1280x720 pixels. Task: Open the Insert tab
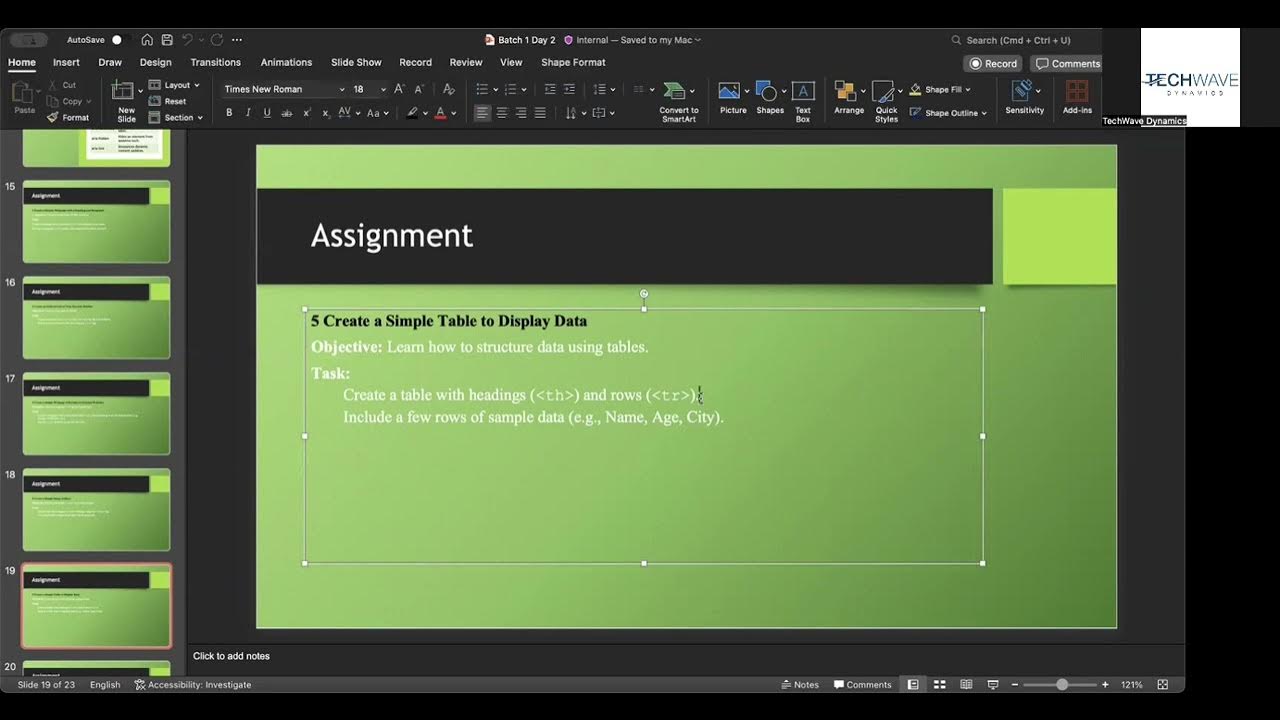pyautogui.click(x=66, y=62)
